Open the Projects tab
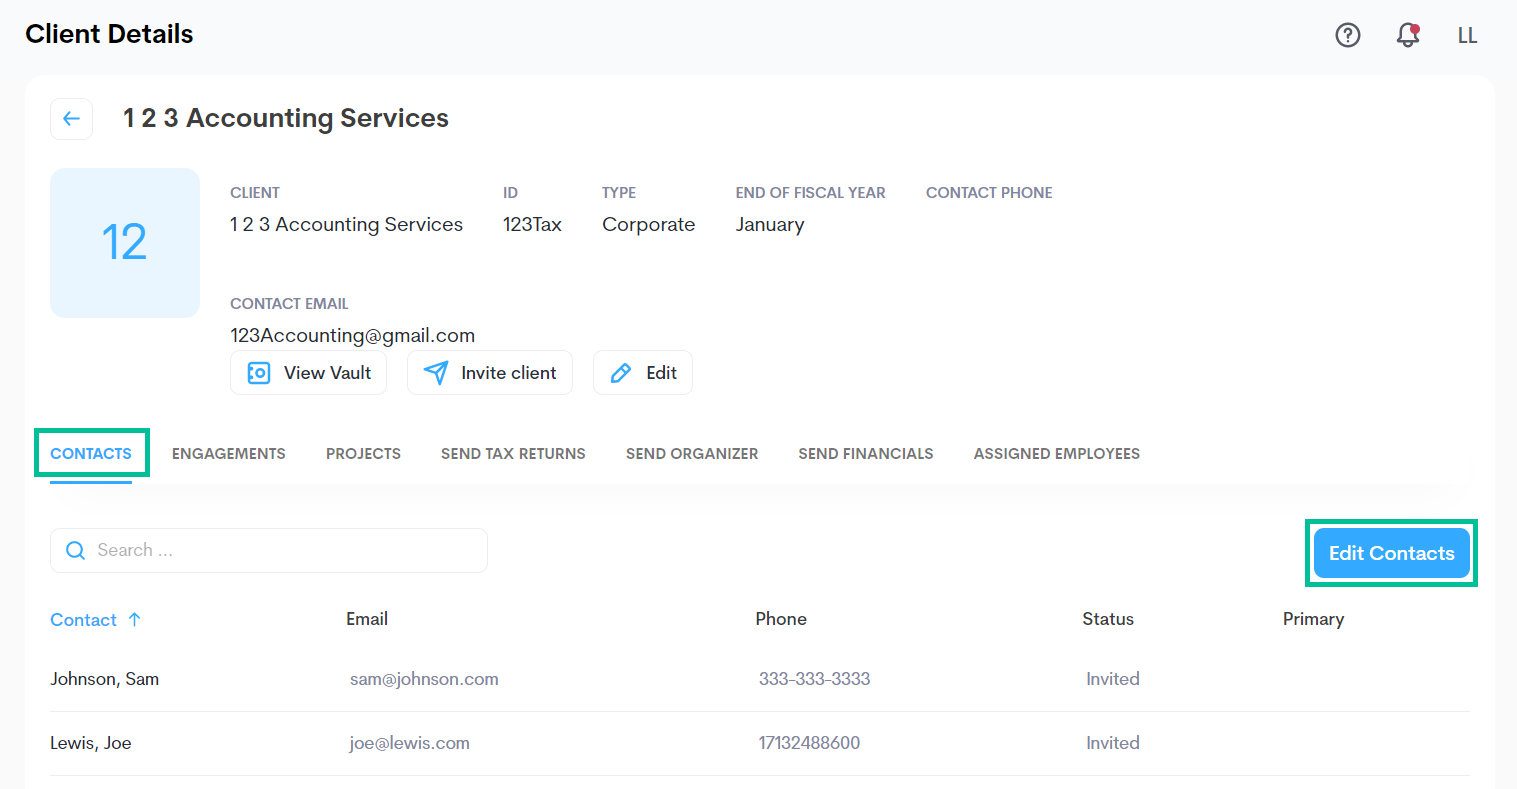Screen dimensions: 1517x789 coord(363,454)
